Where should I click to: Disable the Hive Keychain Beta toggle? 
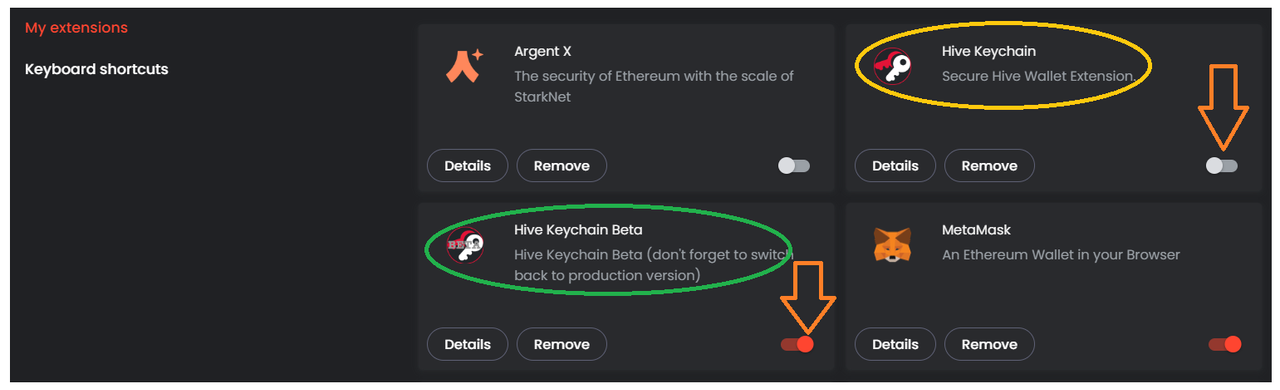click(797, 344)
